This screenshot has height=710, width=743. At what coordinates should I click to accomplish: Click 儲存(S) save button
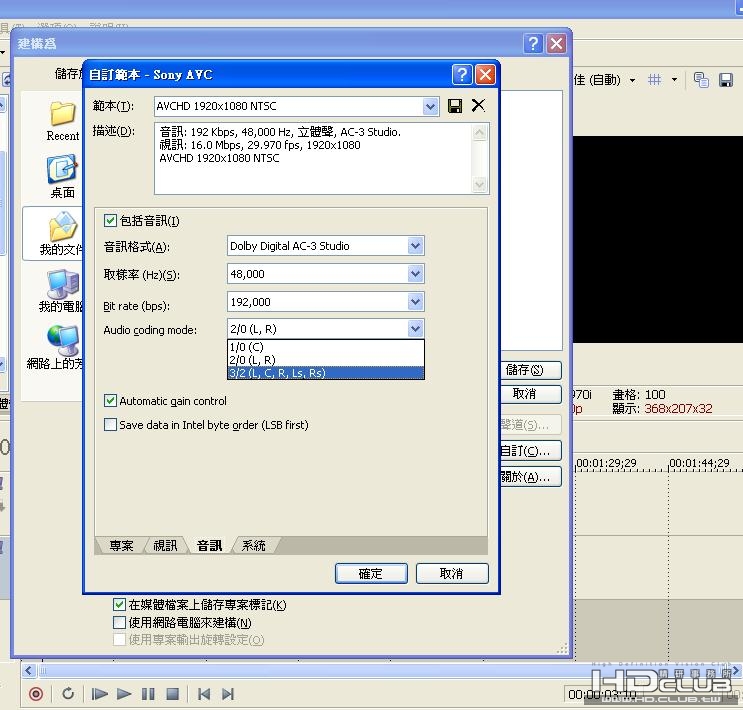(531, 370)
